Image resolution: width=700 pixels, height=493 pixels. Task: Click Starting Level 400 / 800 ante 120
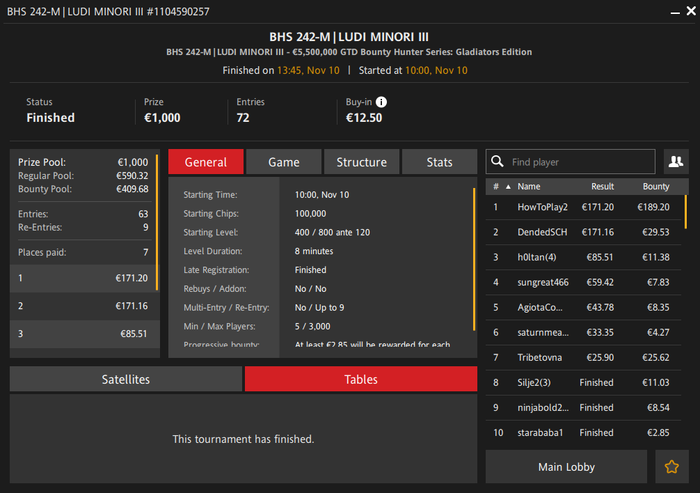(332, 232)
